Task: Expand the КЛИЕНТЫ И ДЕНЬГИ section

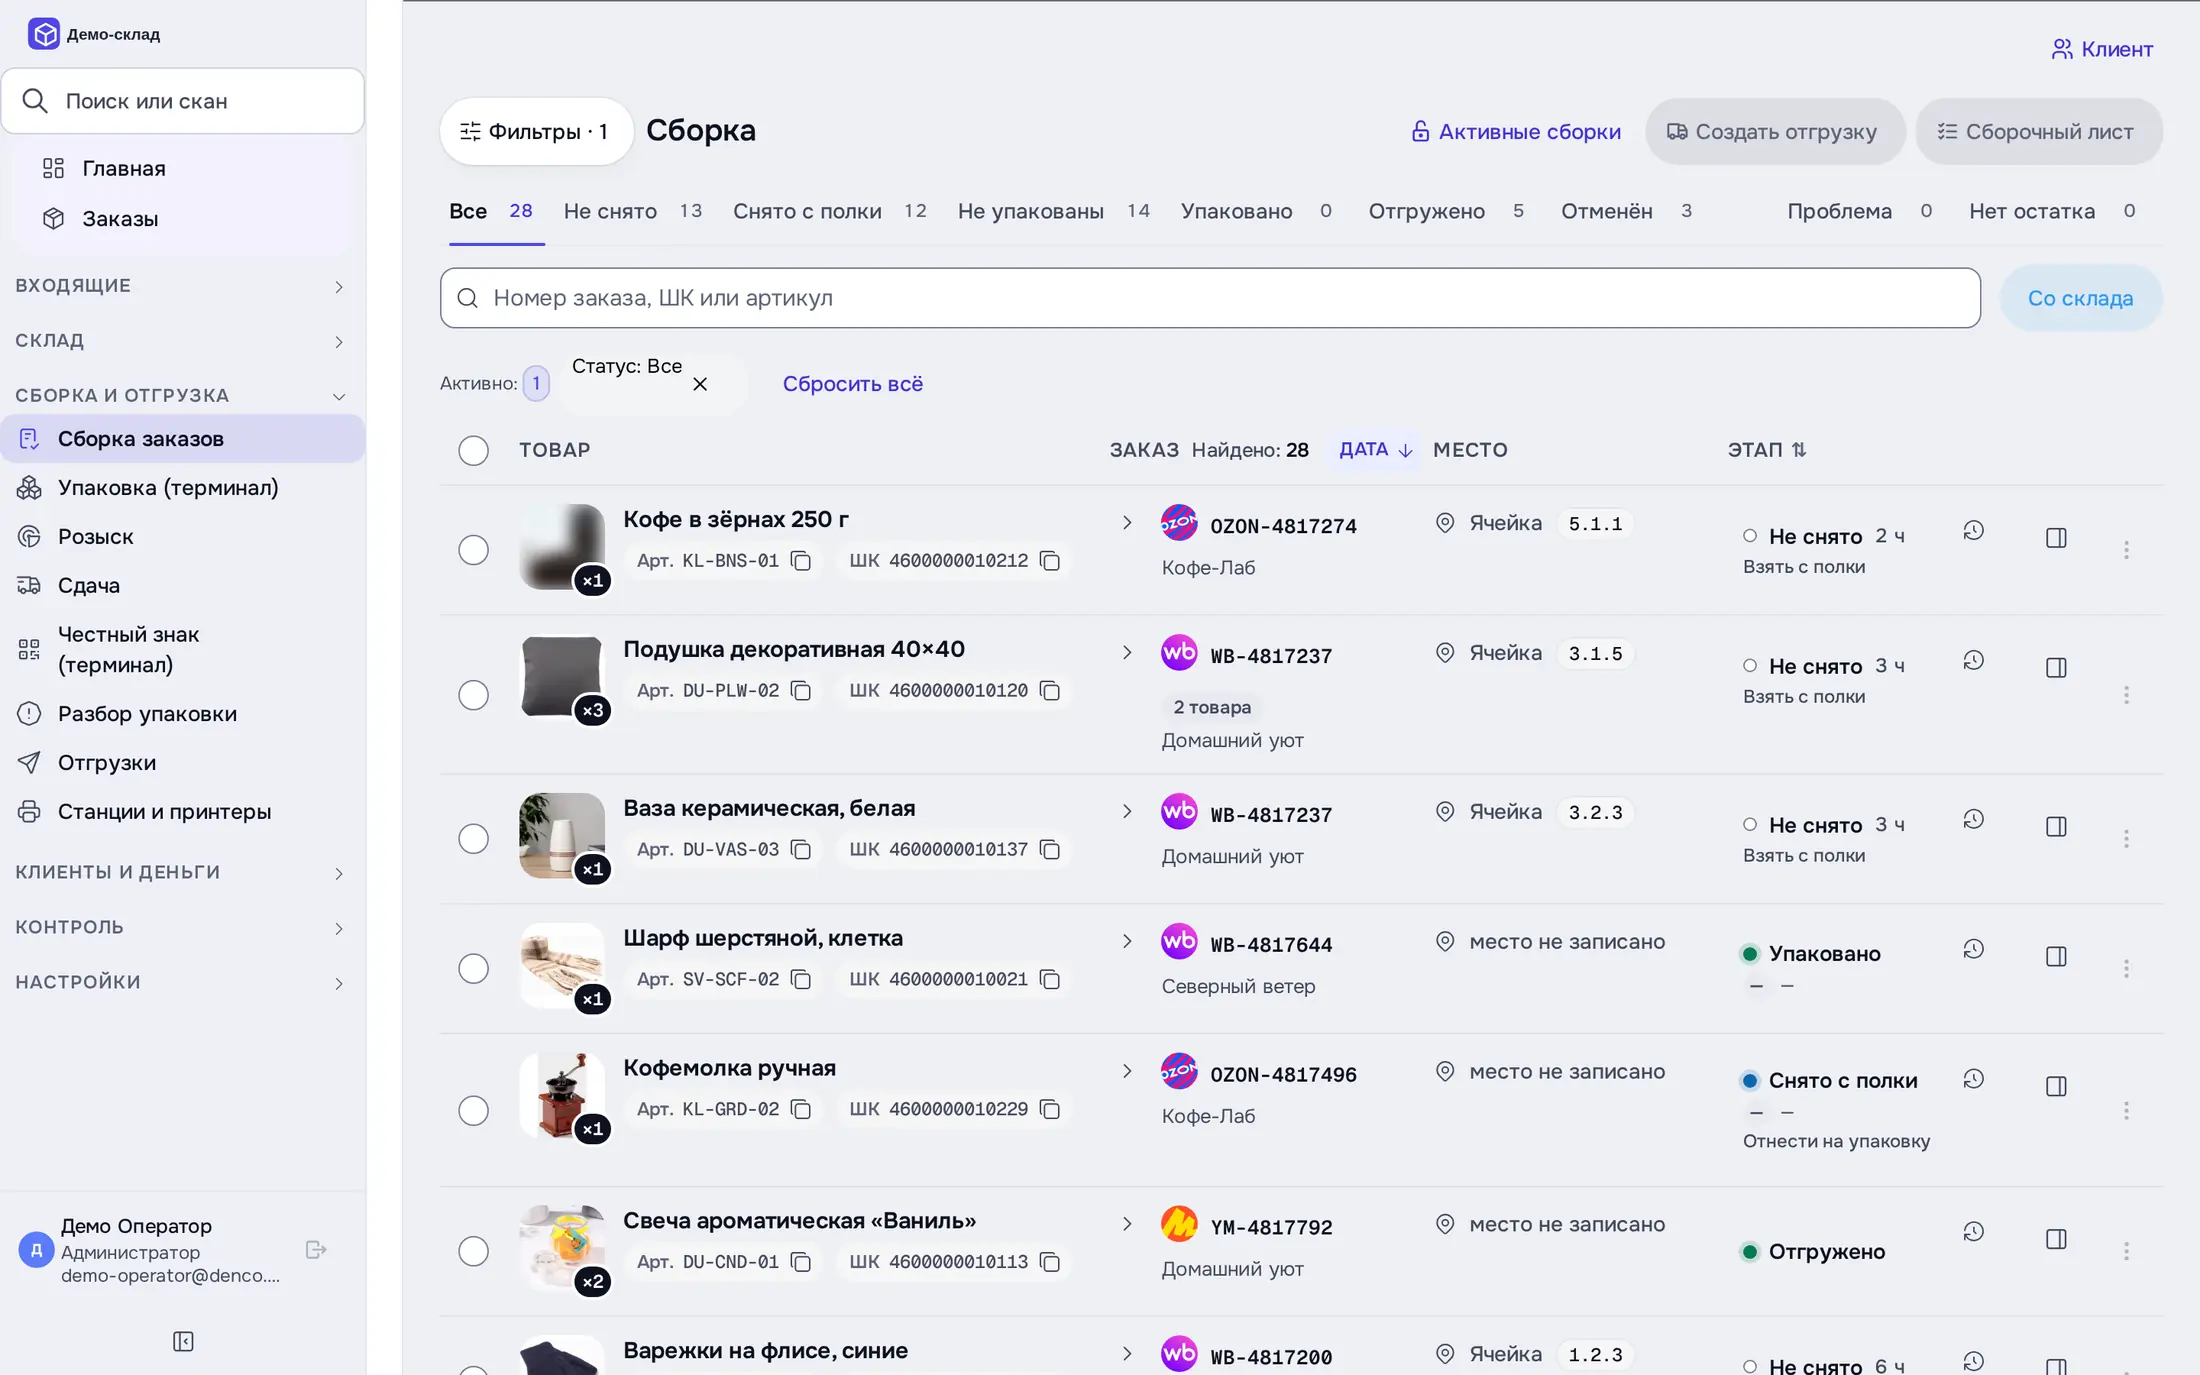Action: 182,873
